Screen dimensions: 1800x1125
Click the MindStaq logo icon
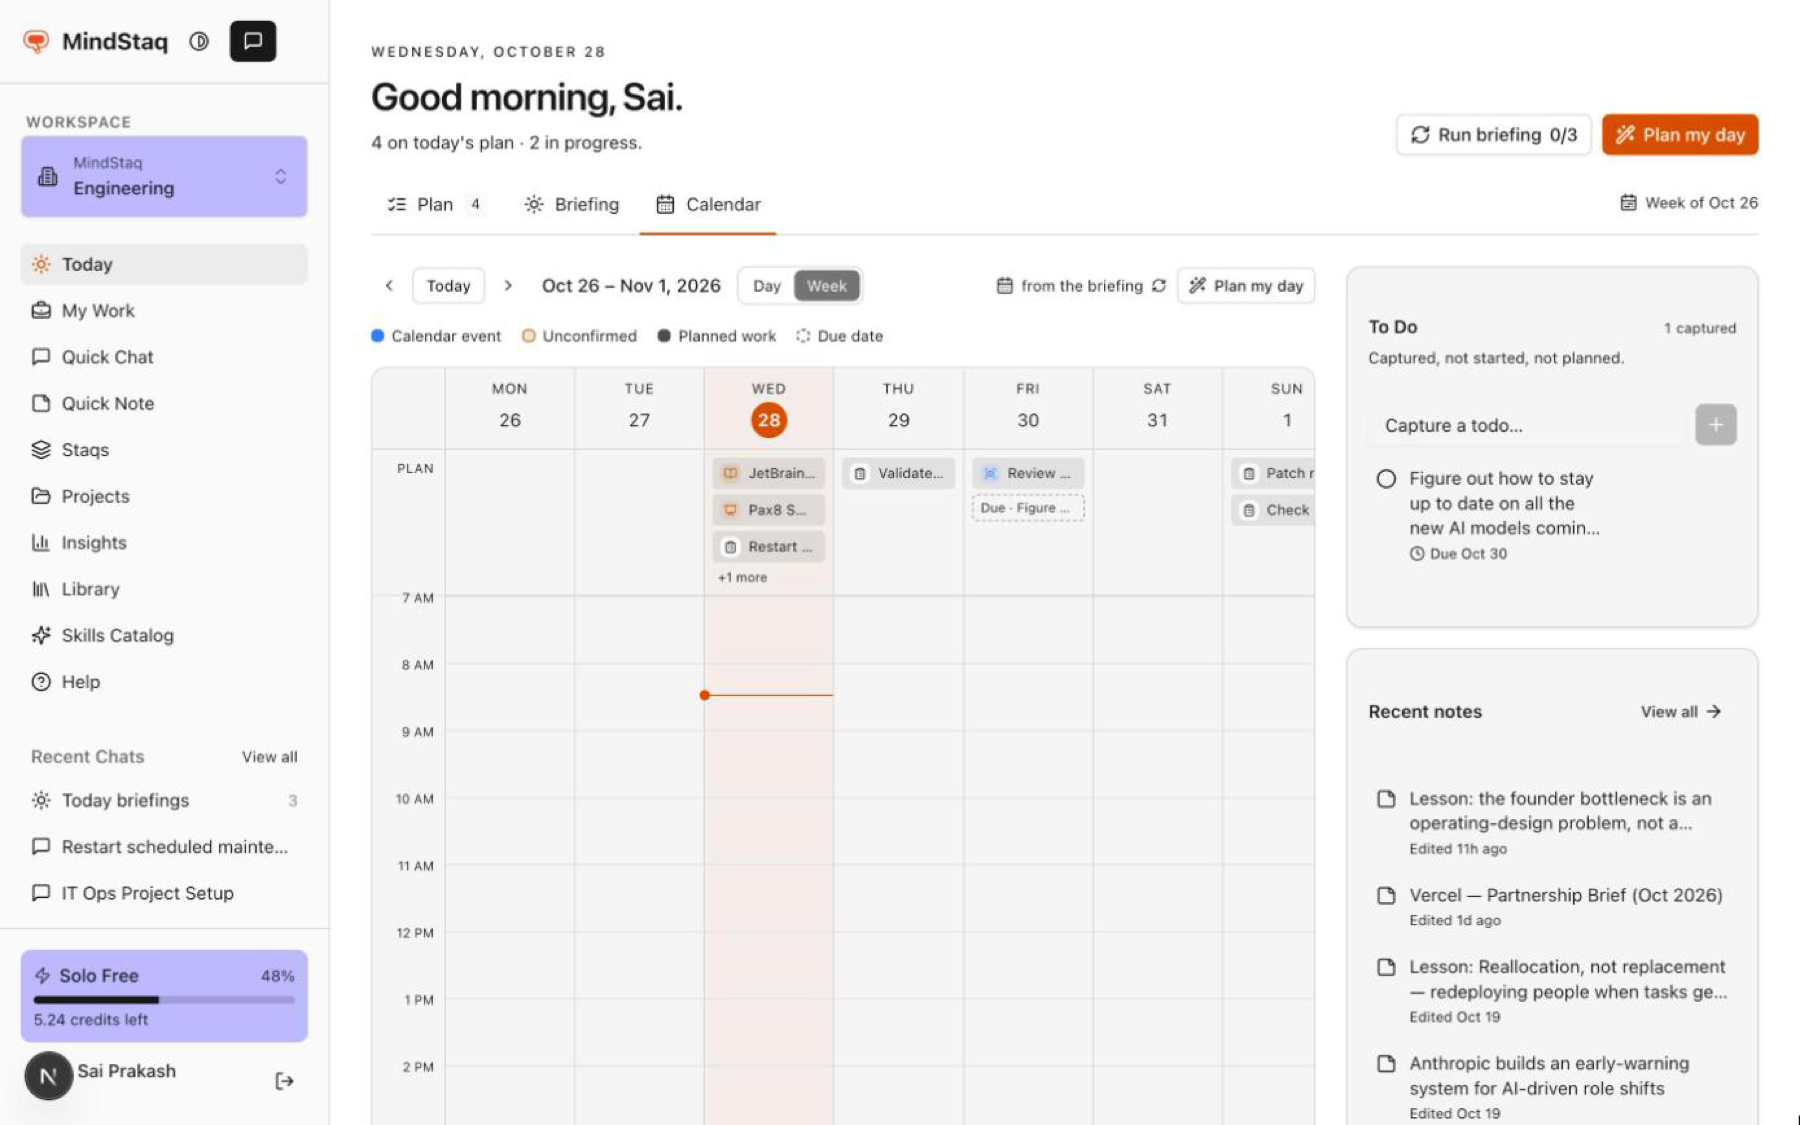(36, 41)
